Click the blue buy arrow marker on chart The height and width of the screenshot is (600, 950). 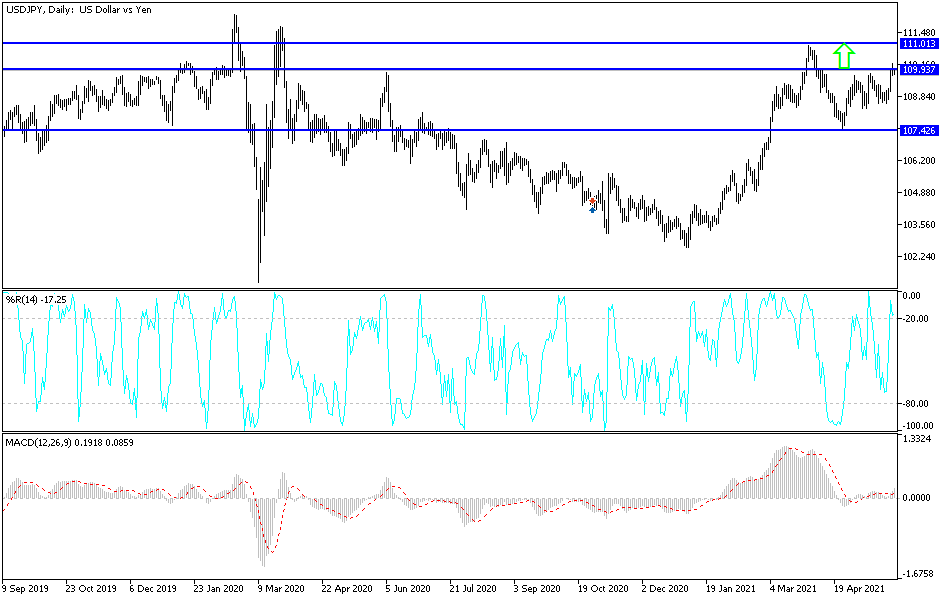(x=592, y=210)
